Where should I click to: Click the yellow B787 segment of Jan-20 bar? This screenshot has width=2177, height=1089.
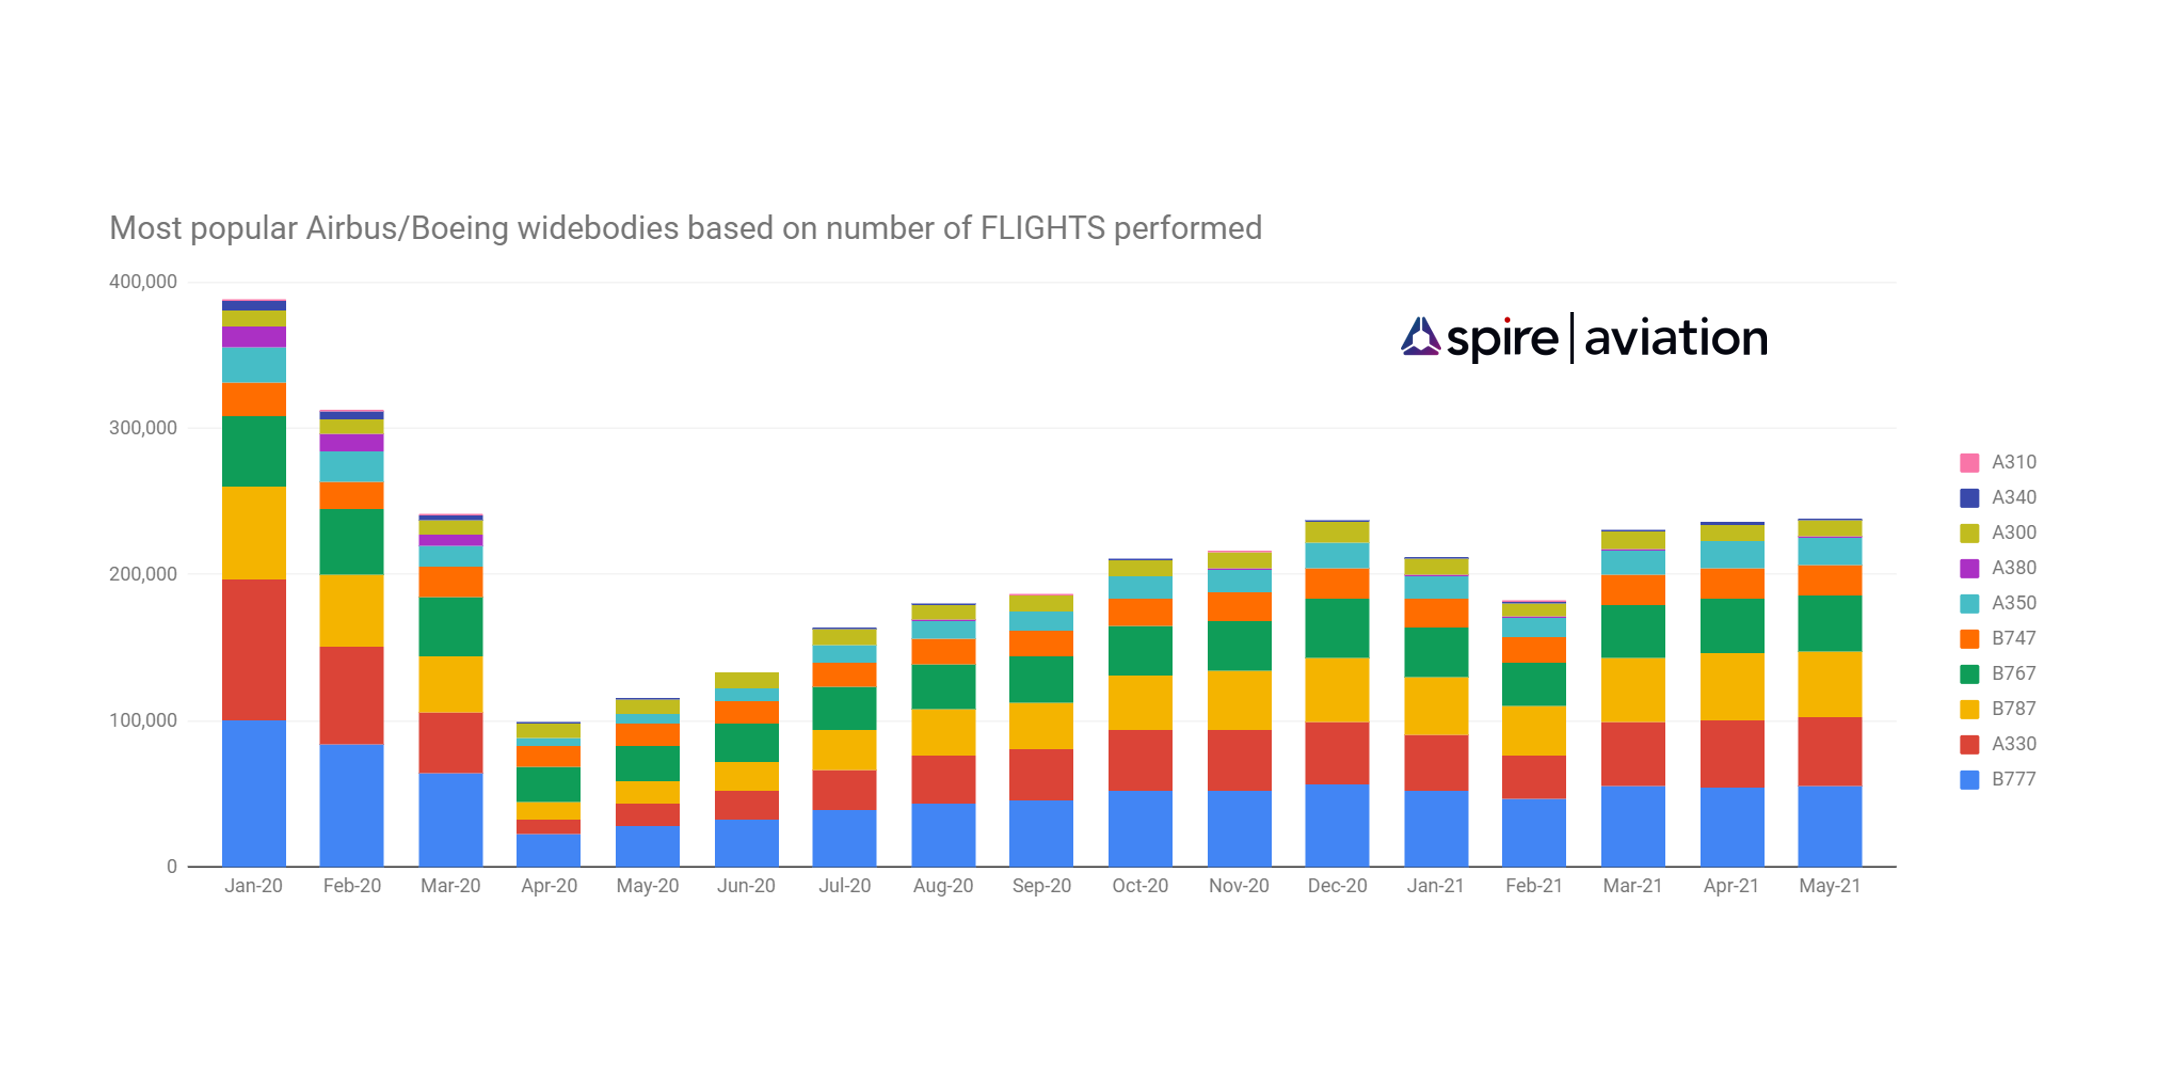point(254,533)
